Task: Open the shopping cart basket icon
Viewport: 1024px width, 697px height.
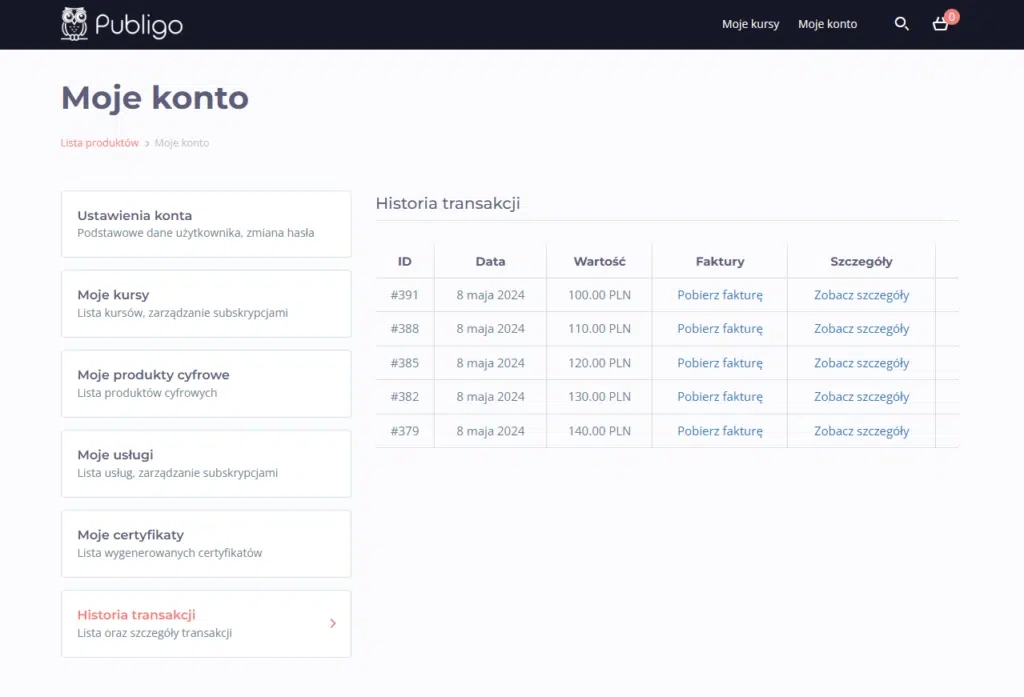Action: click(940, 24)
